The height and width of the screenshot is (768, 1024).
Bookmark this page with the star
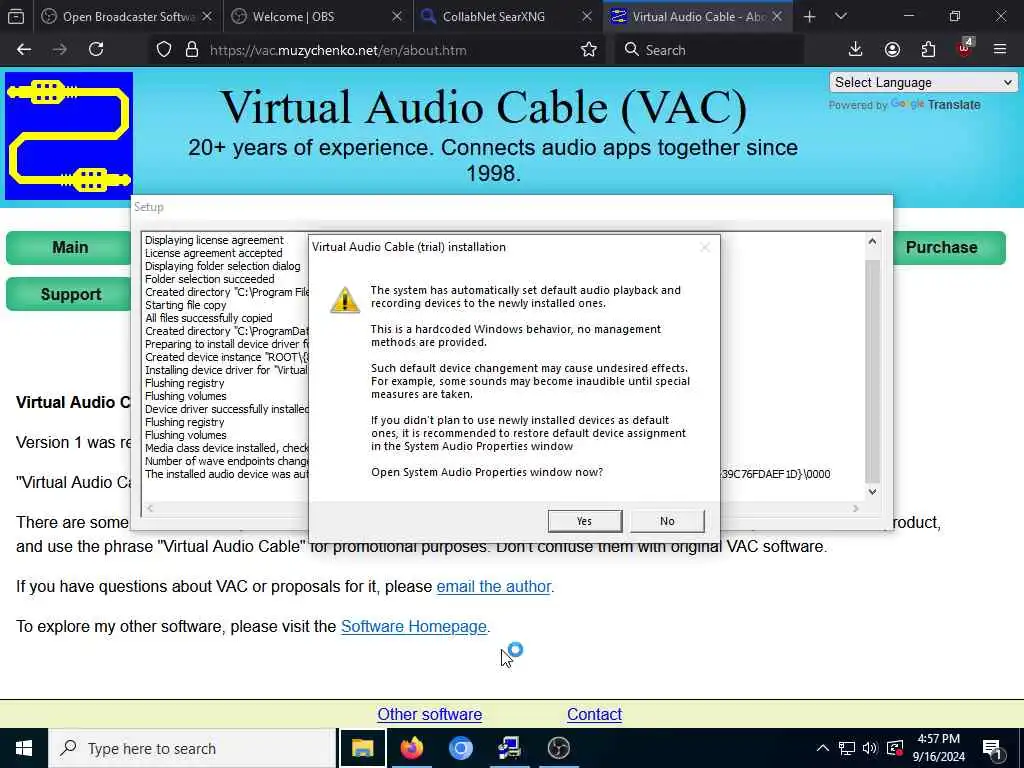588,50
